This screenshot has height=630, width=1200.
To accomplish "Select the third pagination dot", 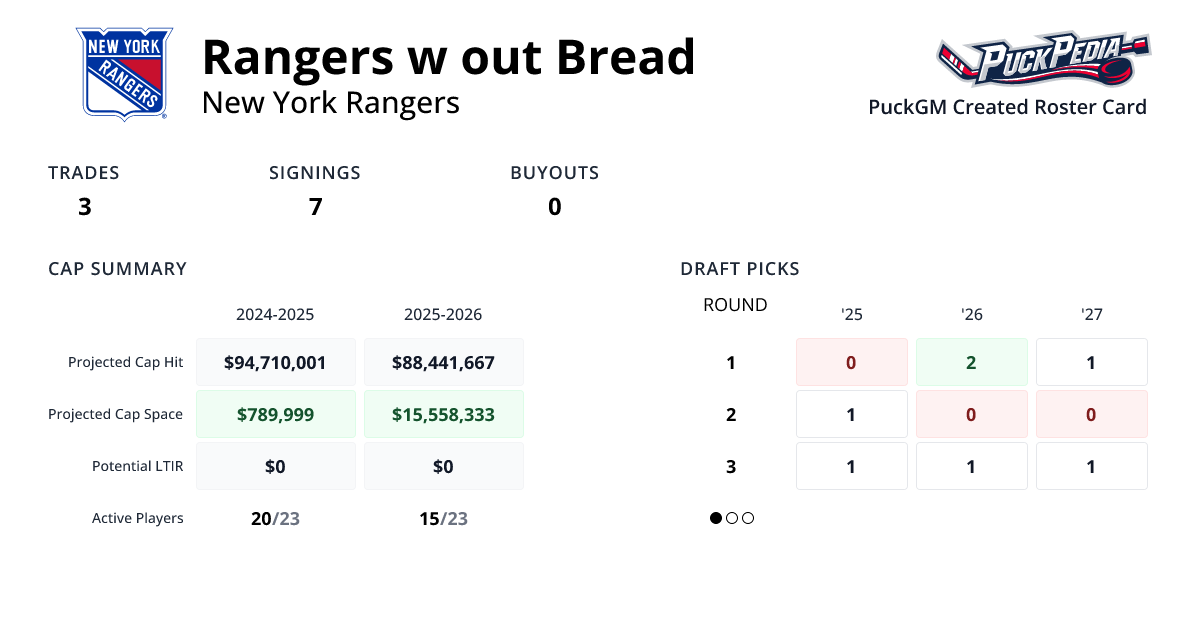I will [748, 518].
